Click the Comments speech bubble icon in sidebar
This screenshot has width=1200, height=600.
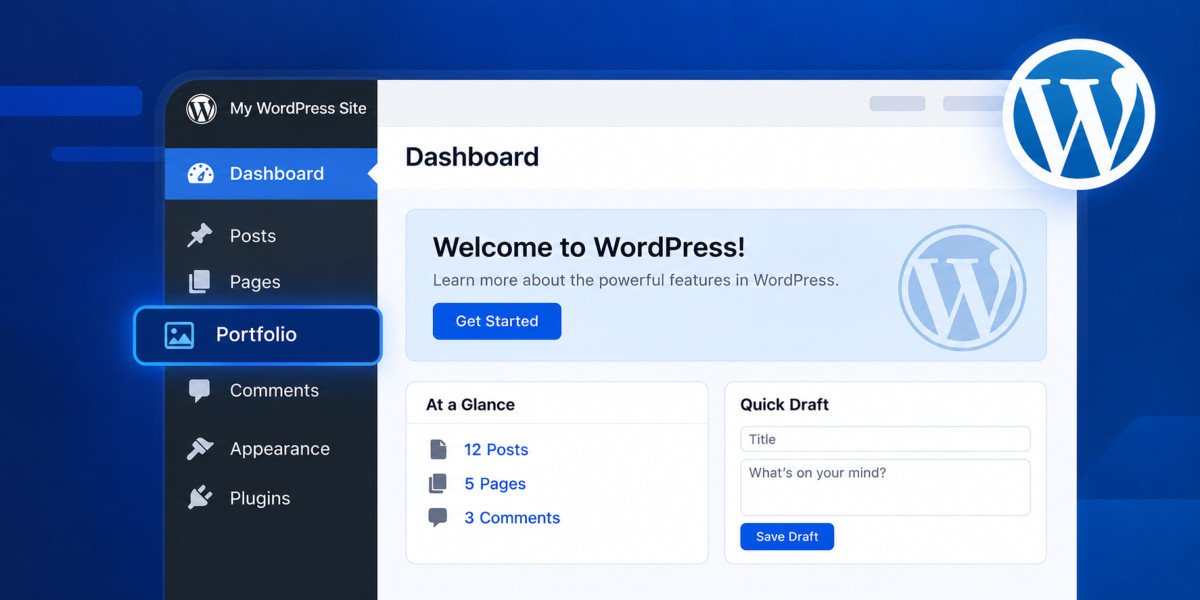200,391
